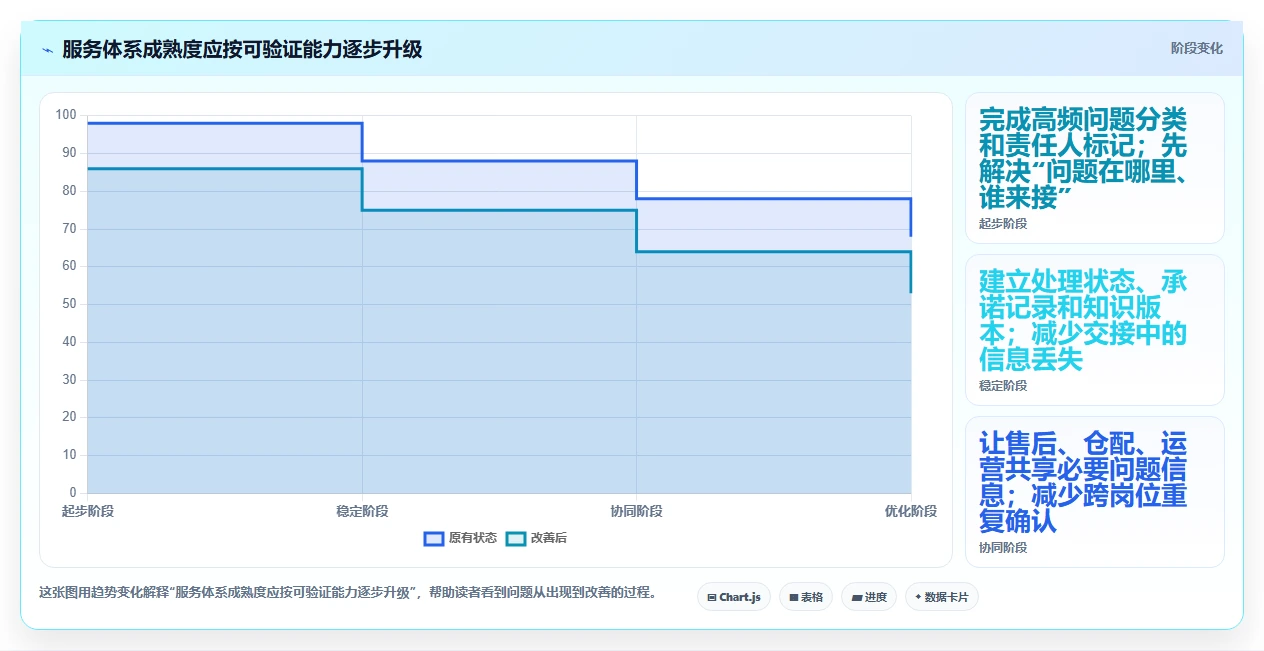Select the 起步阶段 card about 高频问题分类
This screenshot has width=1264, height=651.
tap(1095, 168)
